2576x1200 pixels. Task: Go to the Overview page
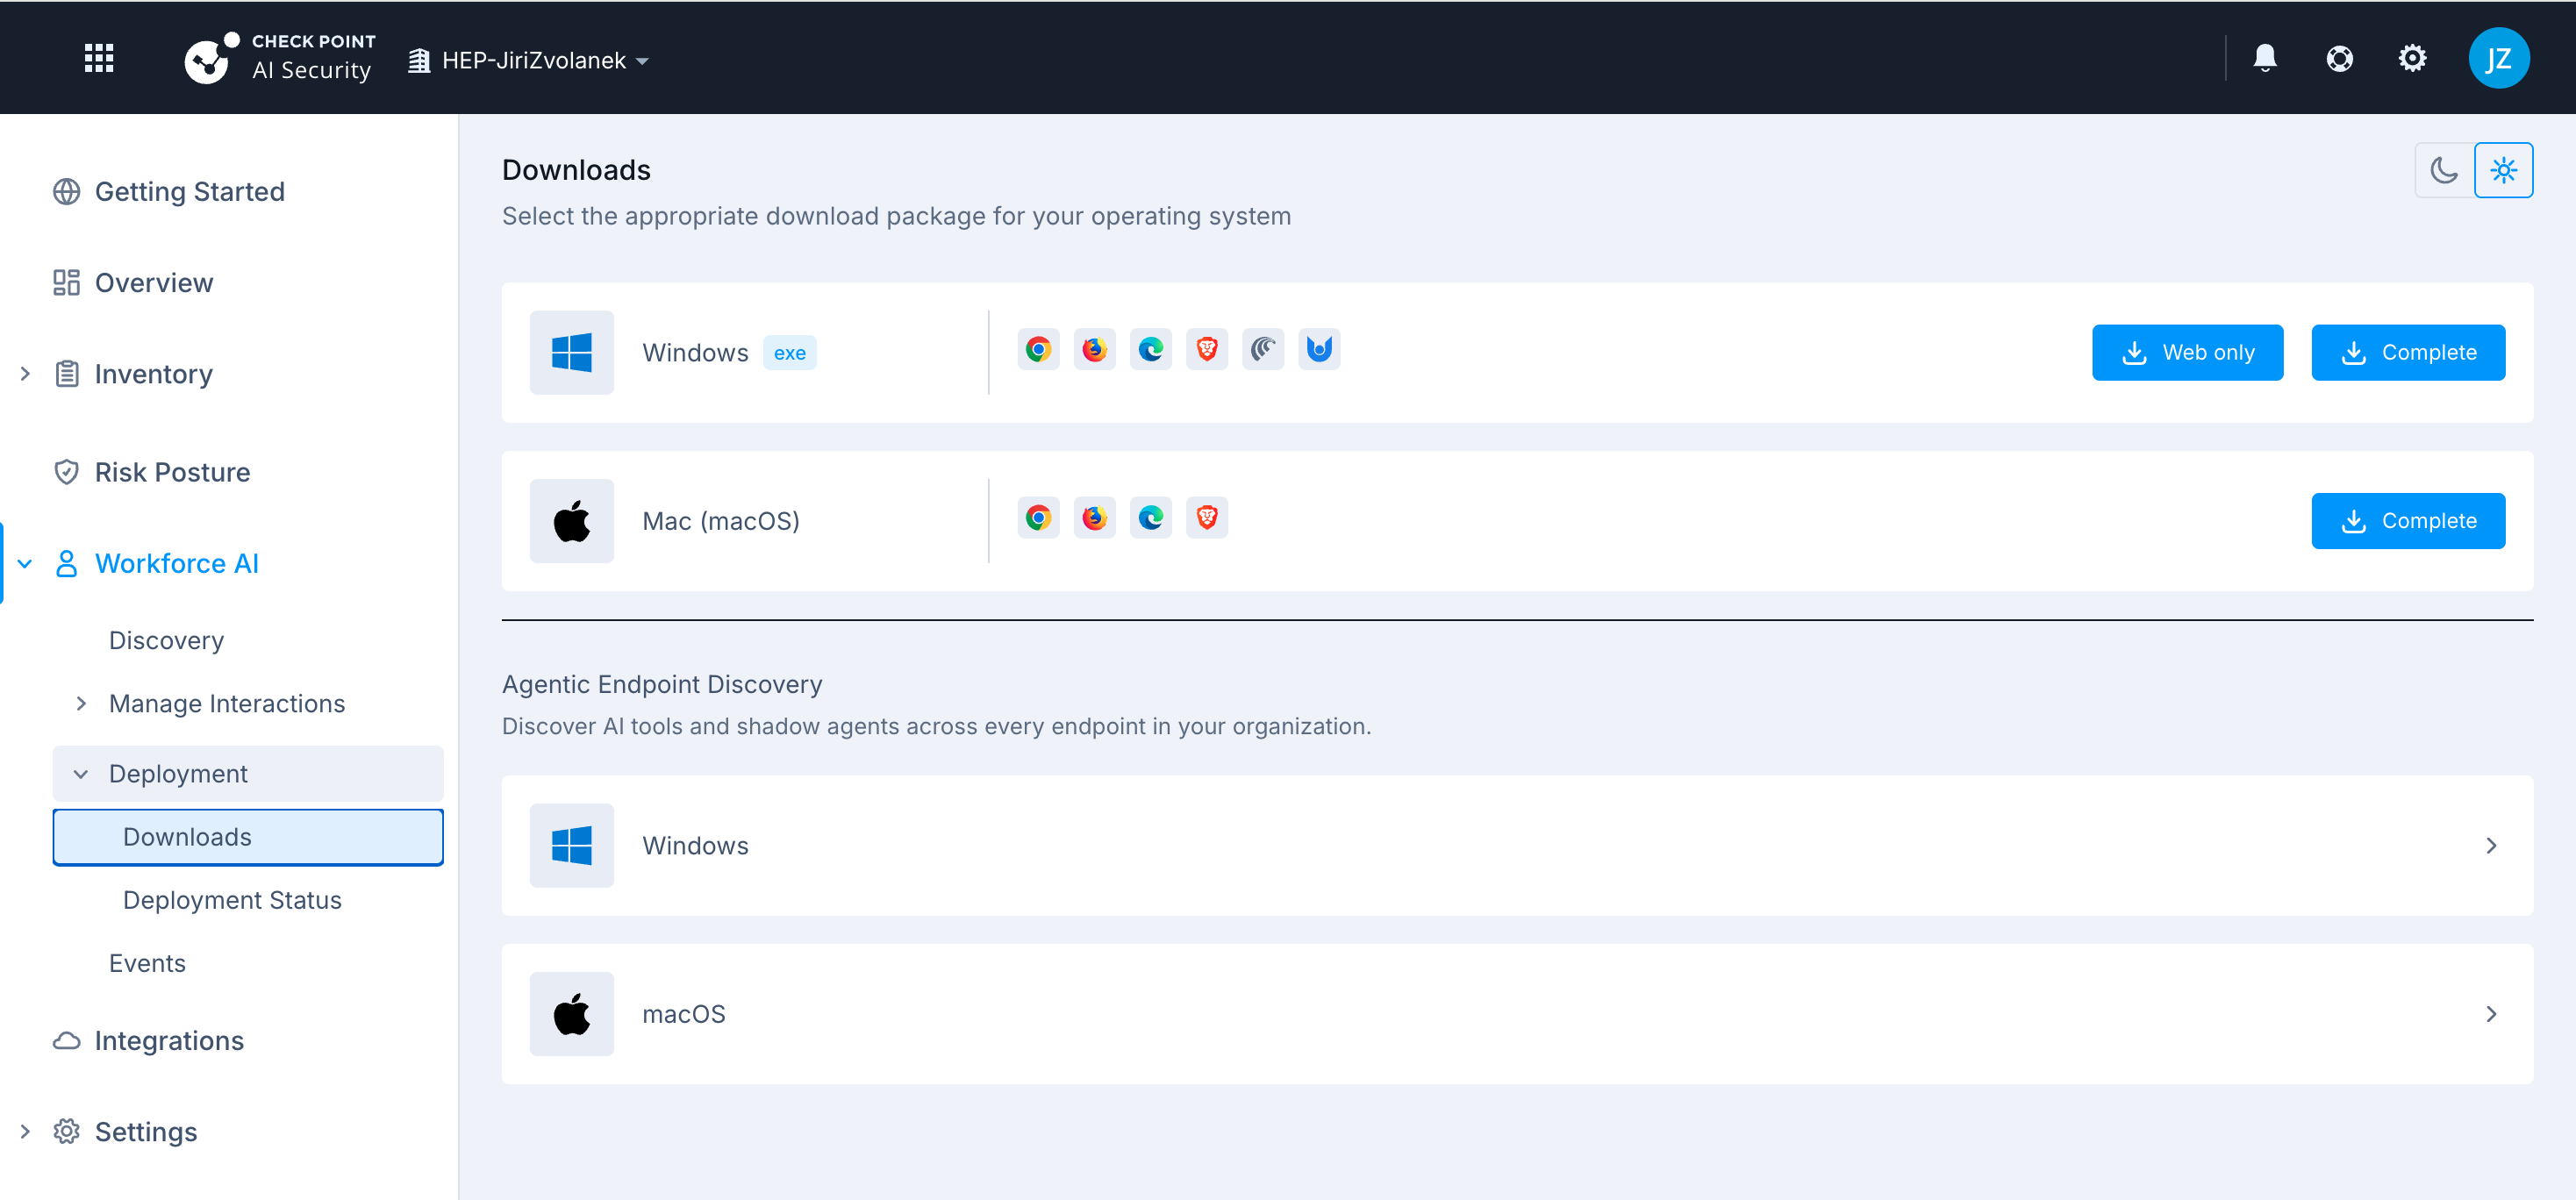(x=154, y=283)
